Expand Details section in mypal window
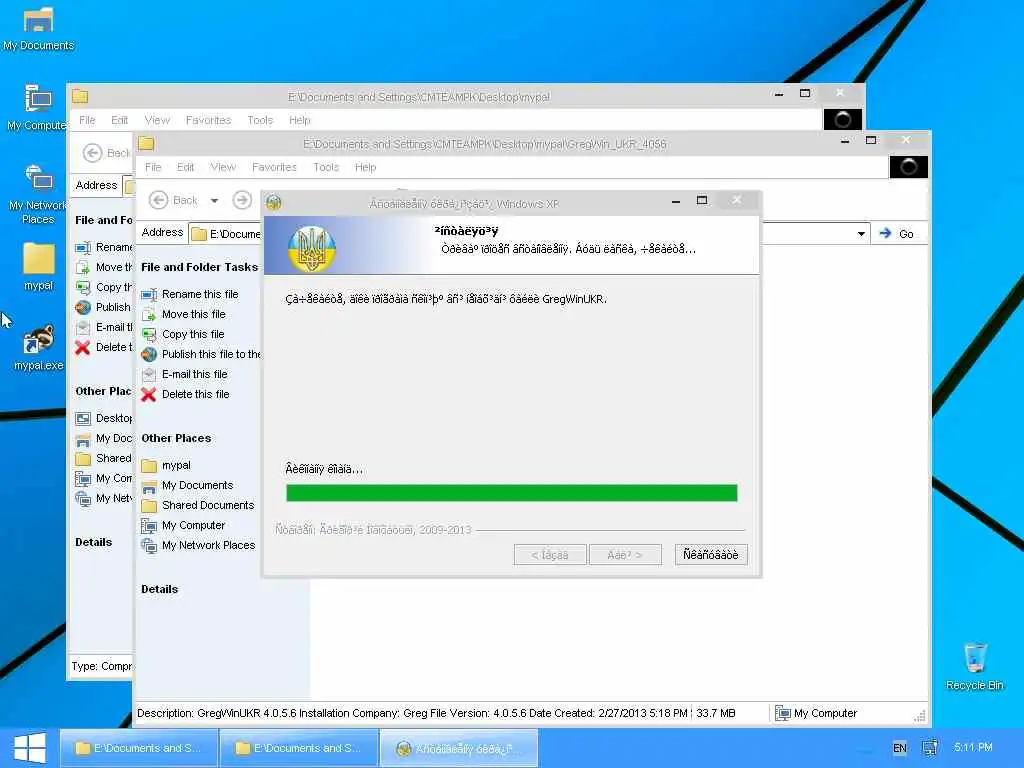Screen dimensions: 1024x768 click(93, 542)
